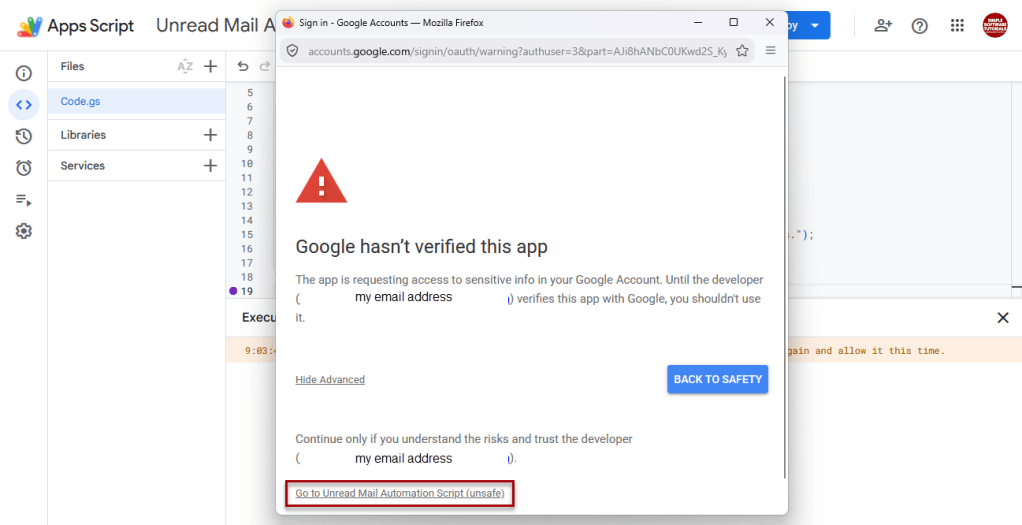Share project with add-person icon

point(883,25)
